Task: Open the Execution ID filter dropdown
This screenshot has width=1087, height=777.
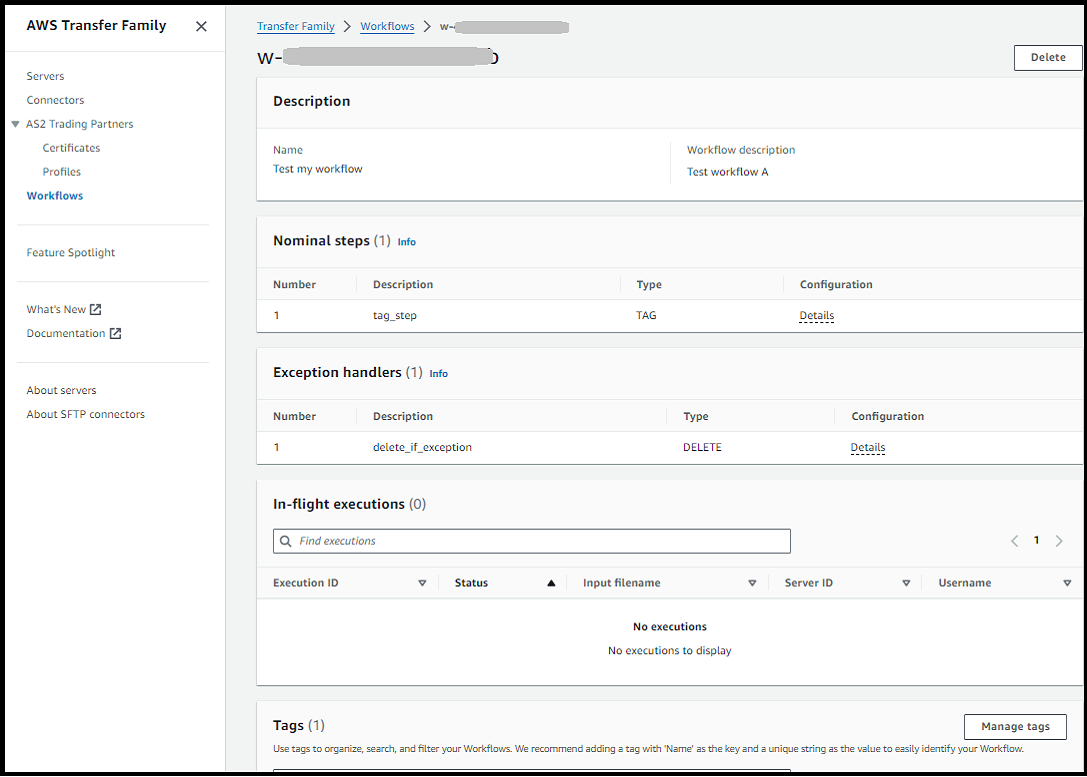Action: click(x=422, y=582)
